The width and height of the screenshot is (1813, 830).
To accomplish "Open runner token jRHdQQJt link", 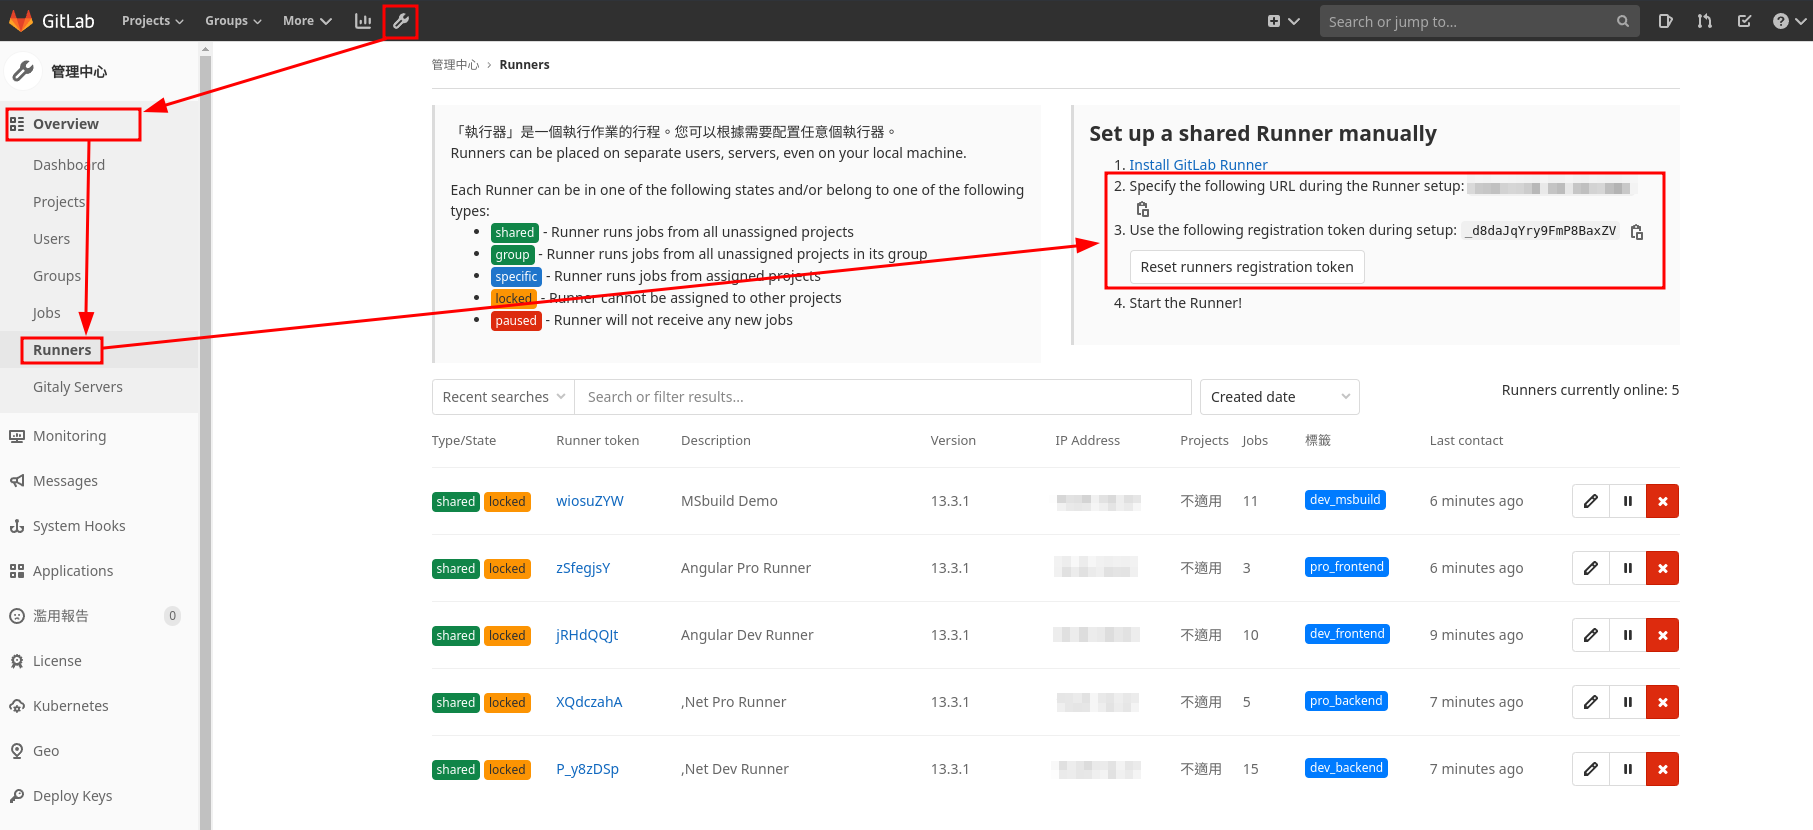I will (x=587, y=635).
